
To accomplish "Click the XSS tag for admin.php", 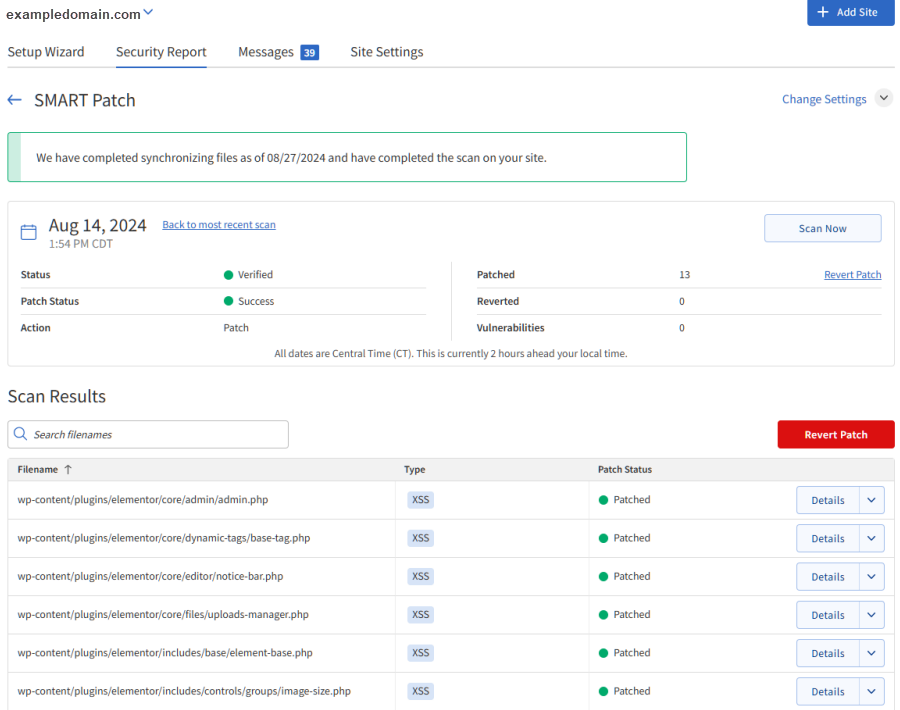I will tap(420, 500).
